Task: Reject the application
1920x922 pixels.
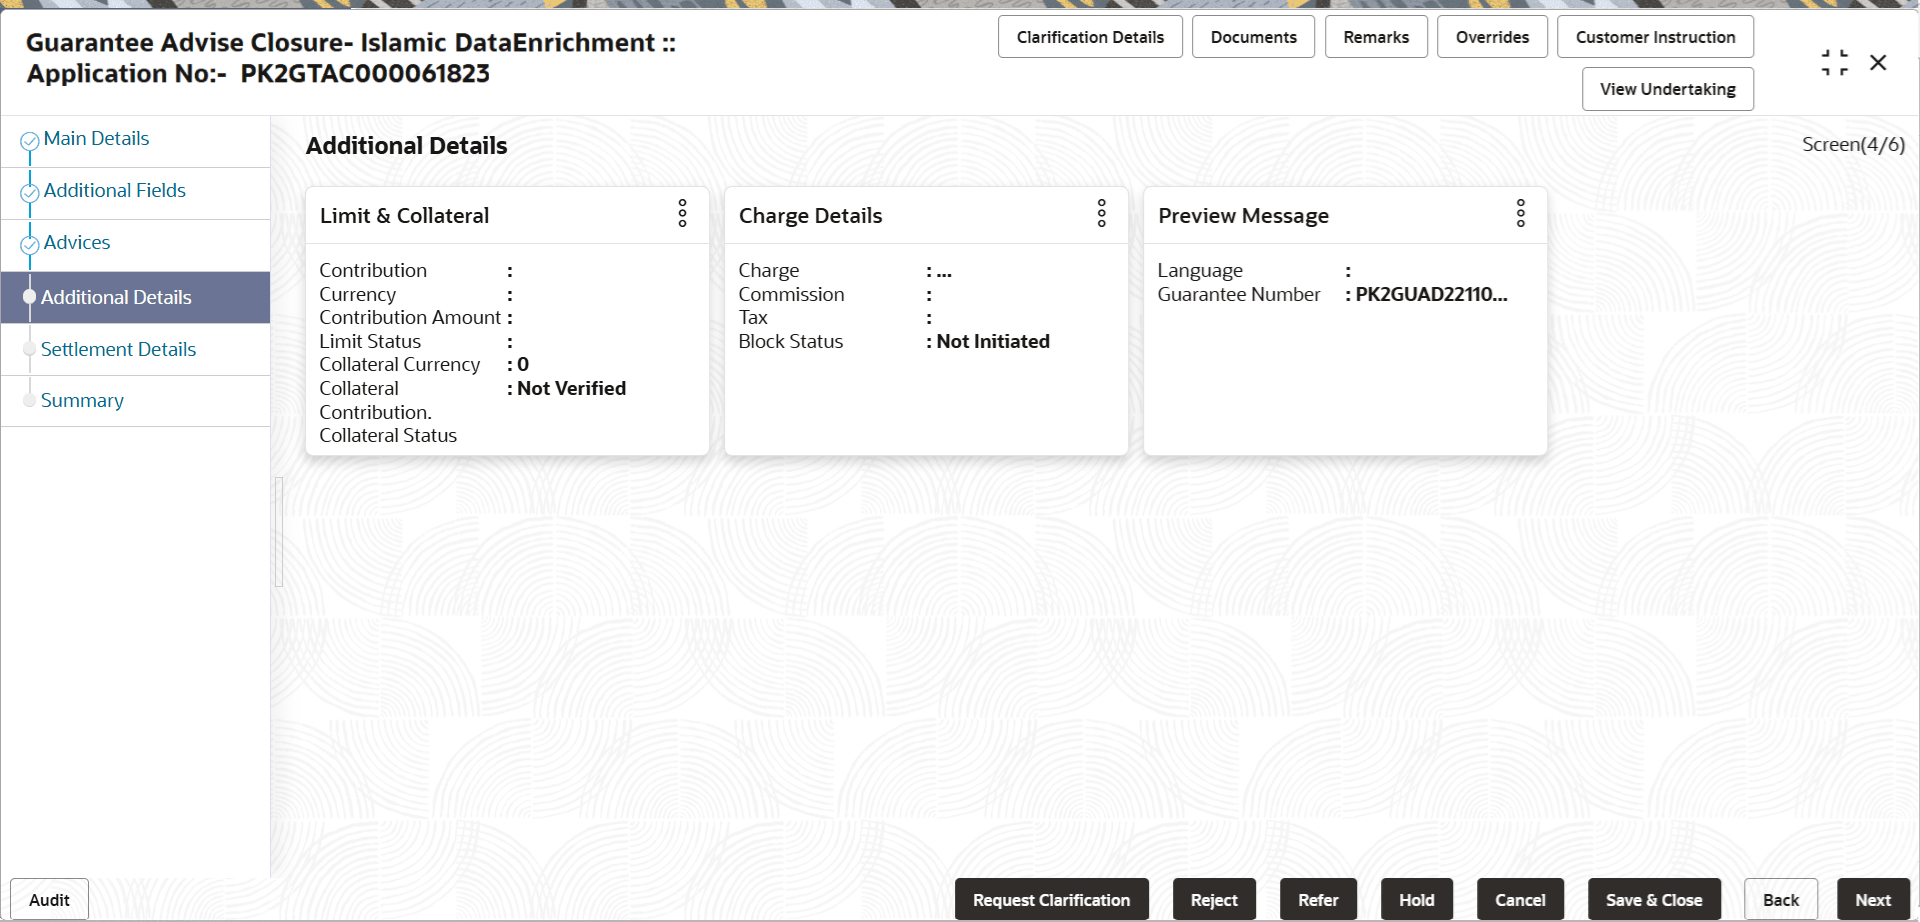Action: click(x=1214, y=900)
